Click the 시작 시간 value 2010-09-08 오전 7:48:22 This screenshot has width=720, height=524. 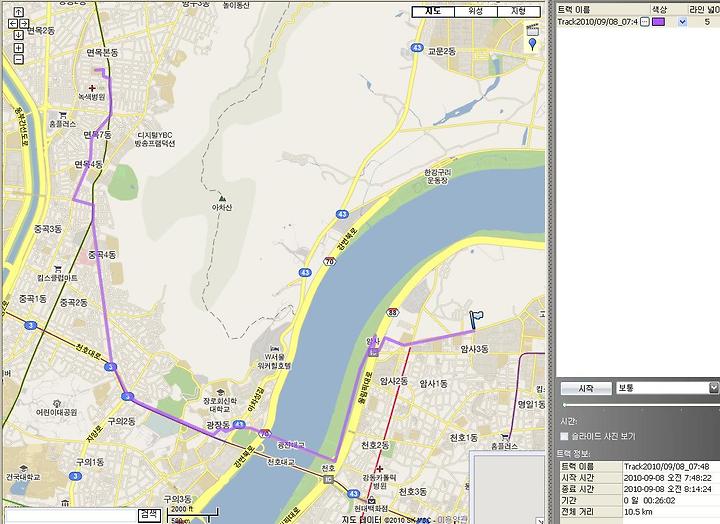[x=668, y=478]
